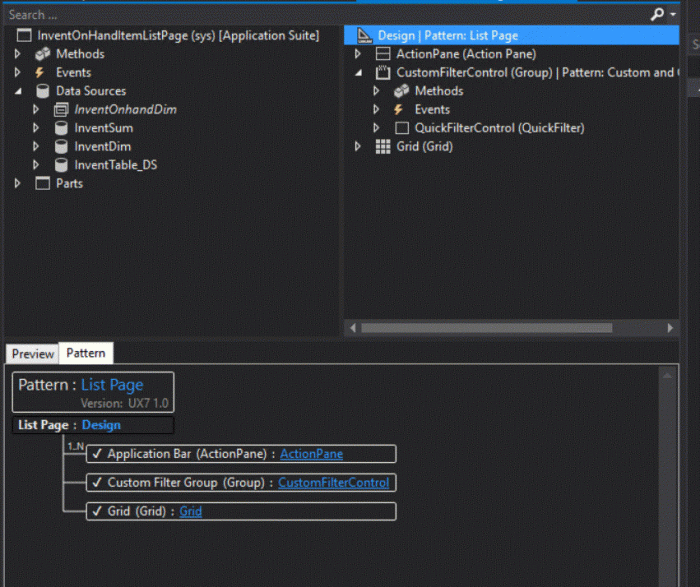Click the design pane horizontal scrollbar thumb
The image size is (700, 587).
487,328
